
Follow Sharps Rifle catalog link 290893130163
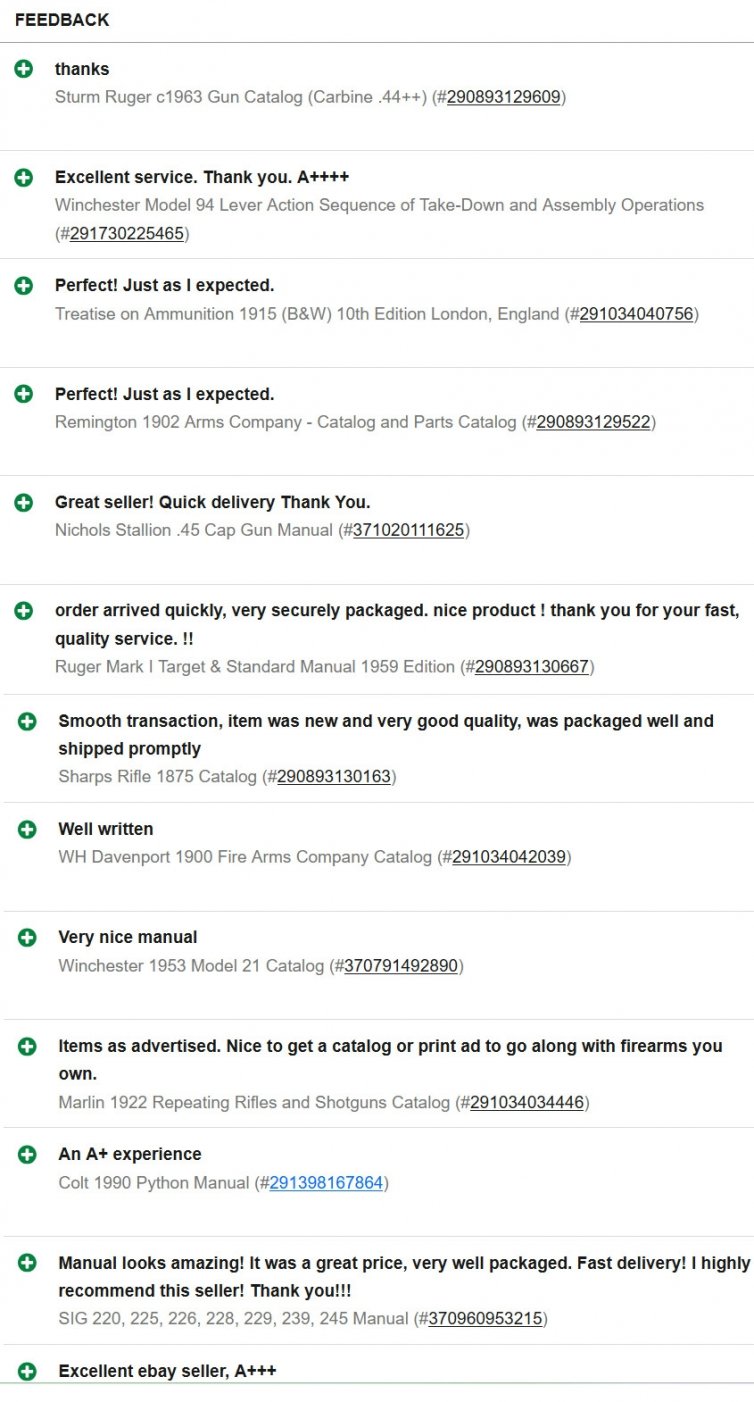coord(333,777)
